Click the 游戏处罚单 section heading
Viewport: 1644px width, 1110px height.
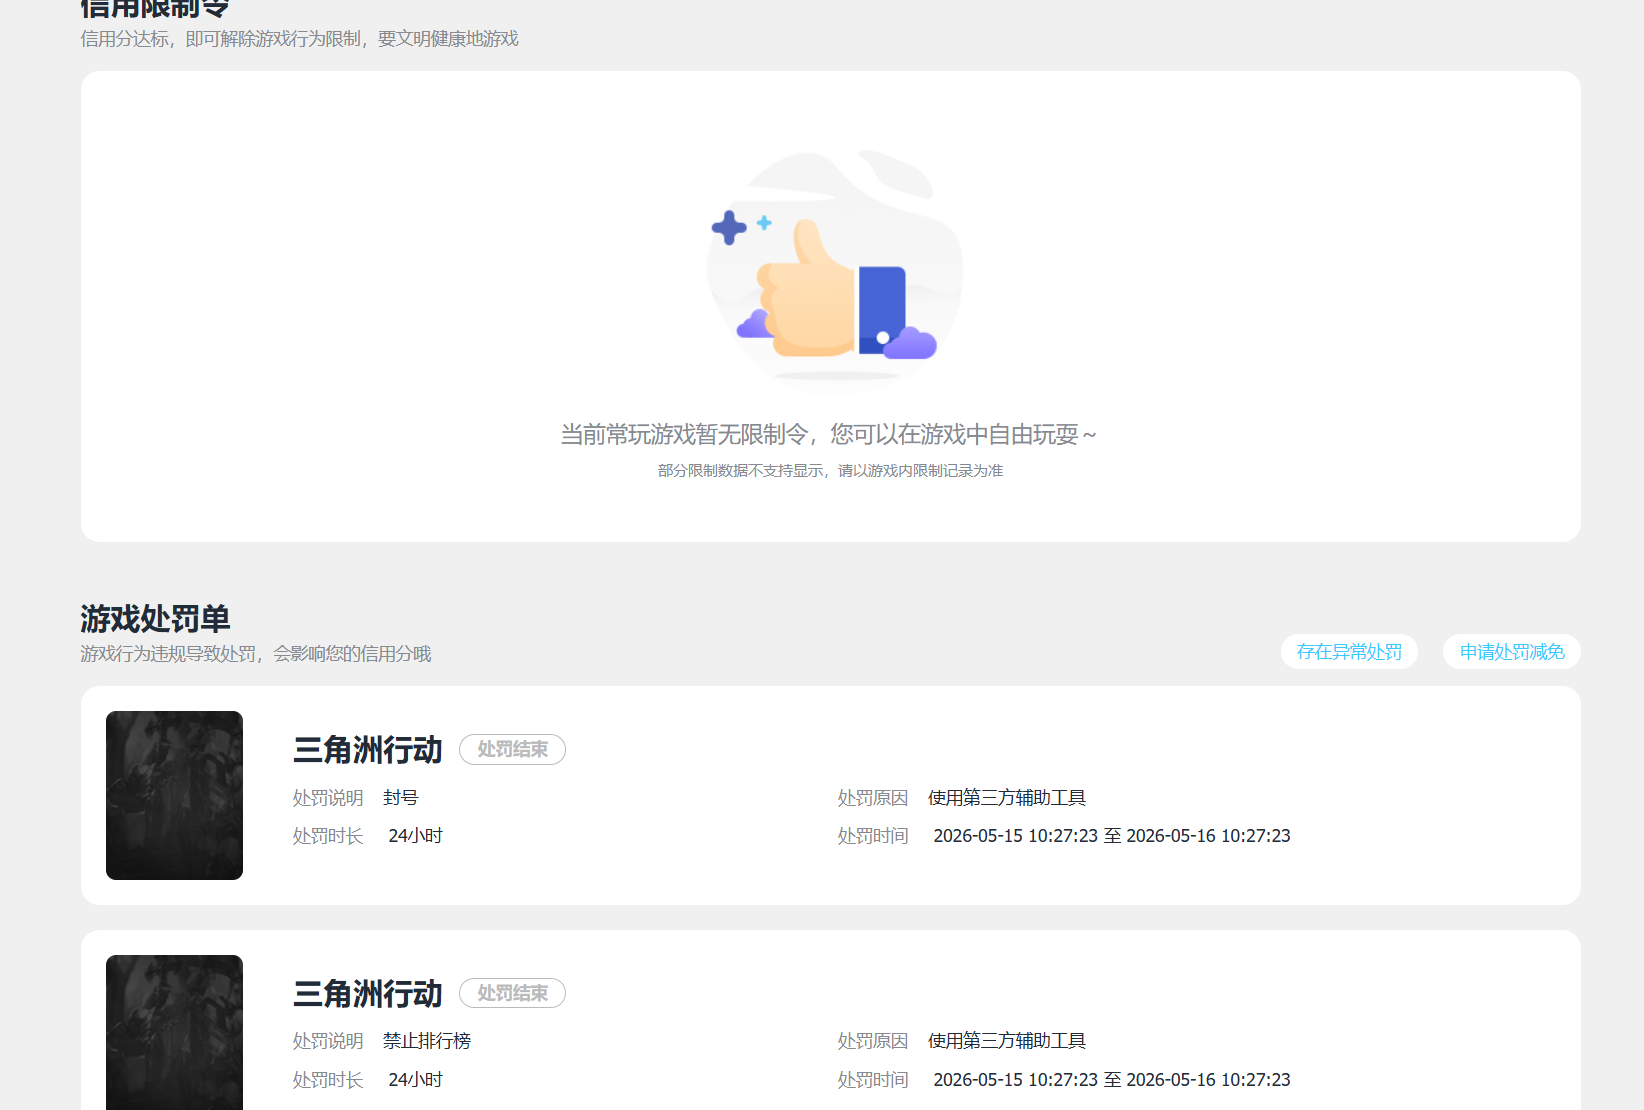coord(155,619)
